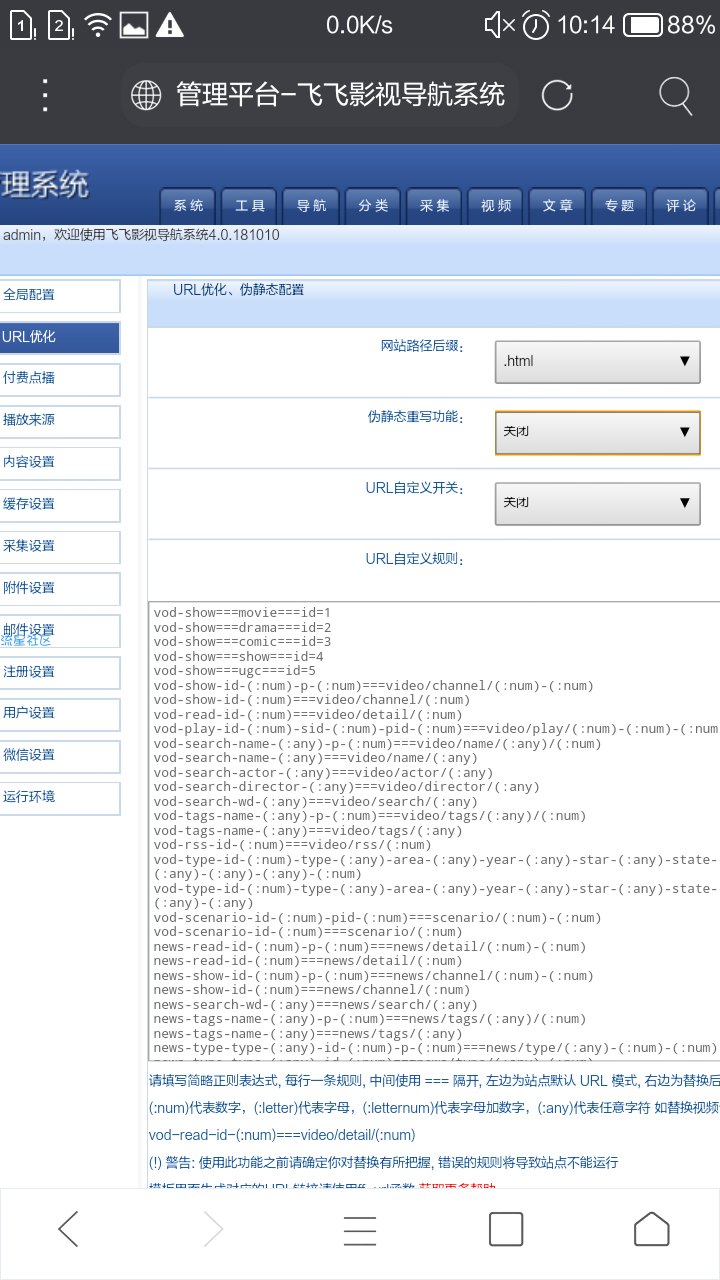720x1280 pixels.
Task: Open 用户设置 in the sidebar
Action: tap(59, 714)
